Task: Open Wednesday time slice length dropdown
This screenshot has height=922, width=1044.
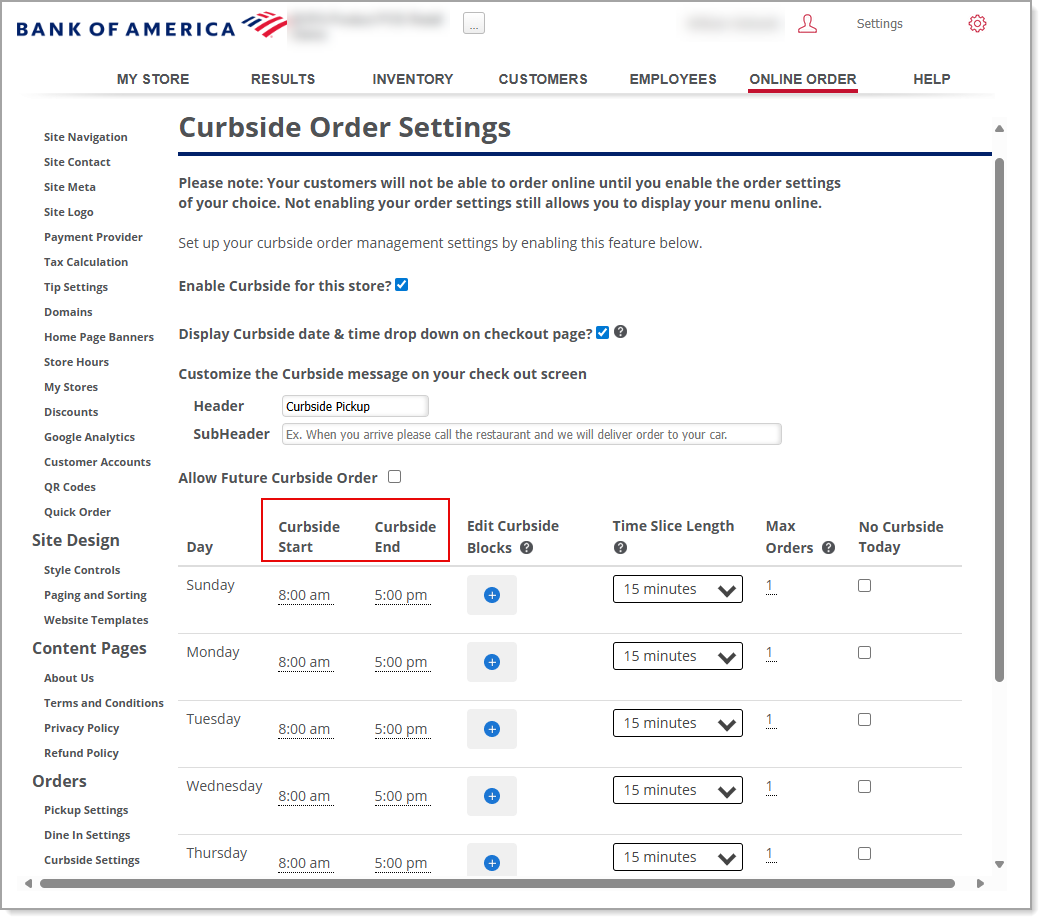Action: click(x=677, y=791)
